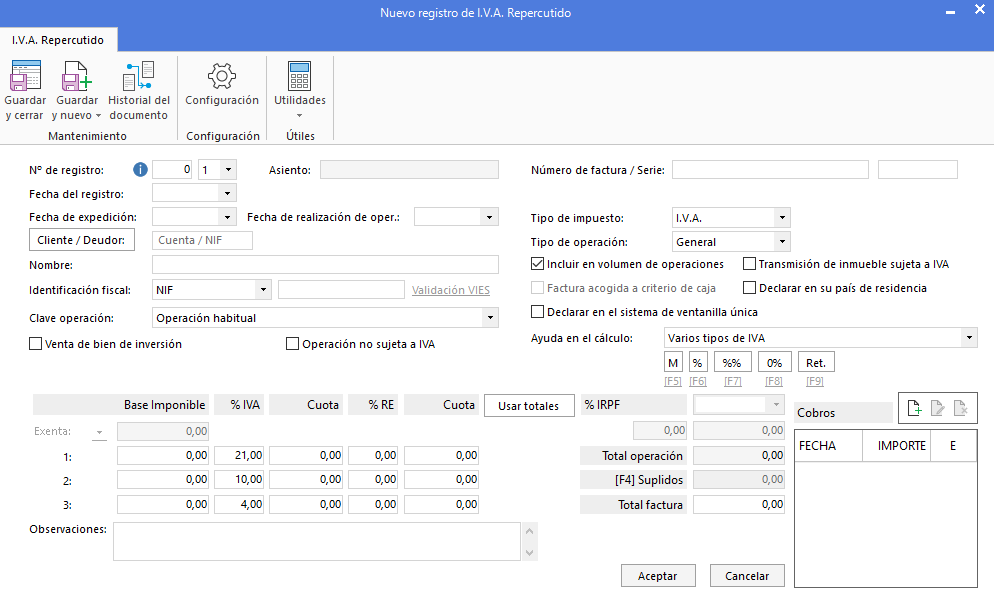Click row 3 % IVA value 4,00
The height and width of the screenshot is (603, 994).
click(x=239, y=504)
